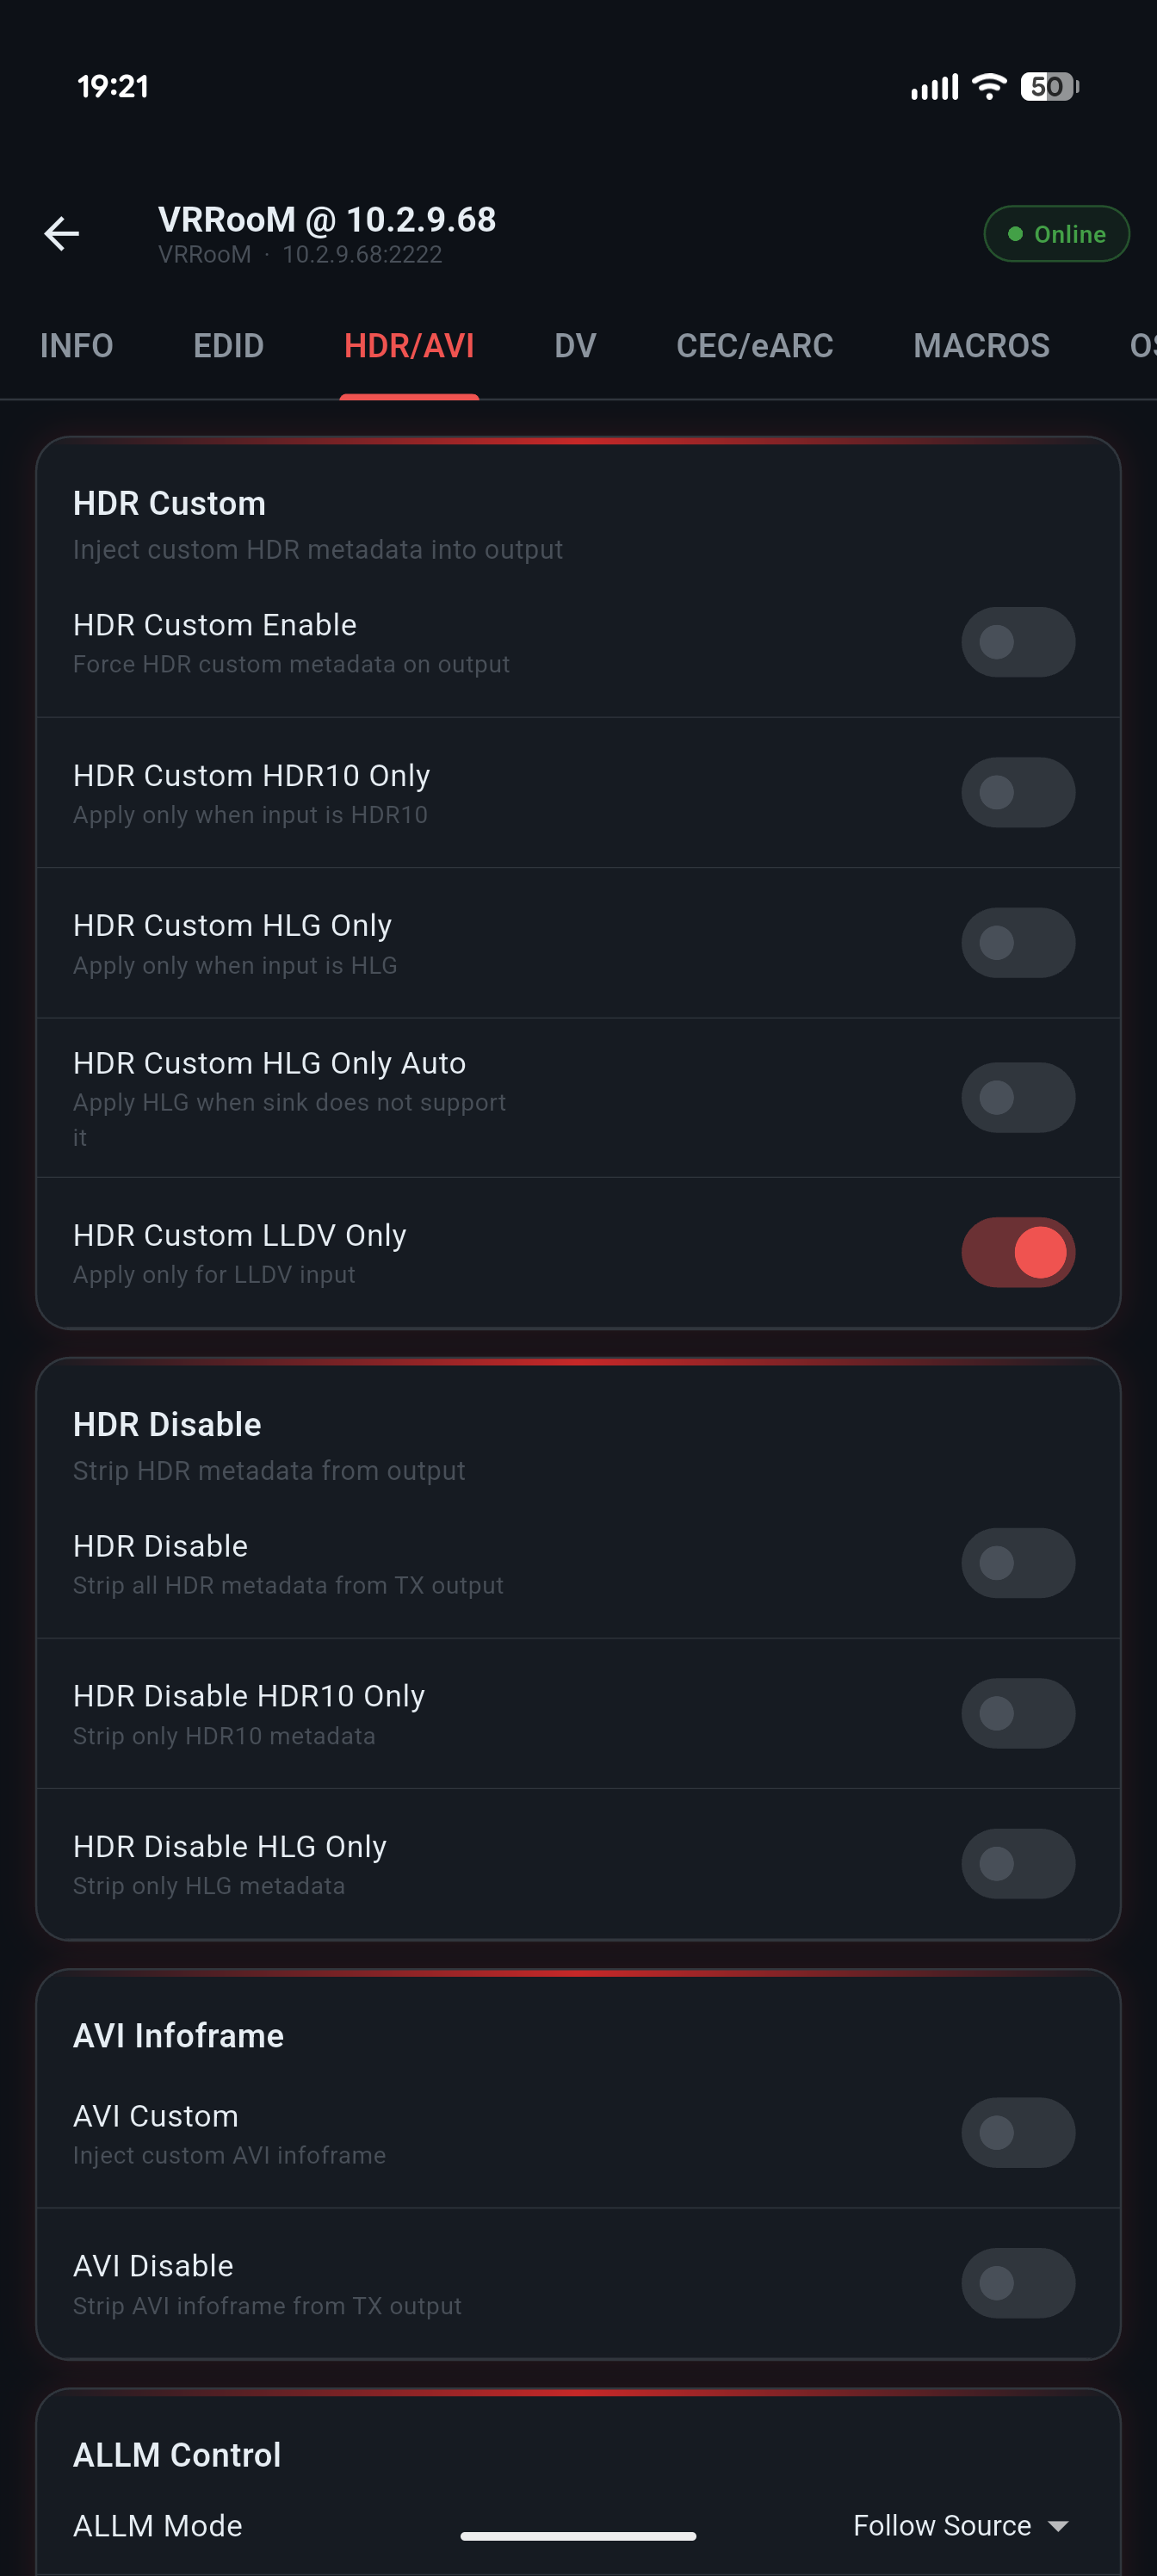Image resolution: width=1157 pixels, height=2576 pixels.
Task: Enable the HDR Custom Enable switch
Action: 1018,642
